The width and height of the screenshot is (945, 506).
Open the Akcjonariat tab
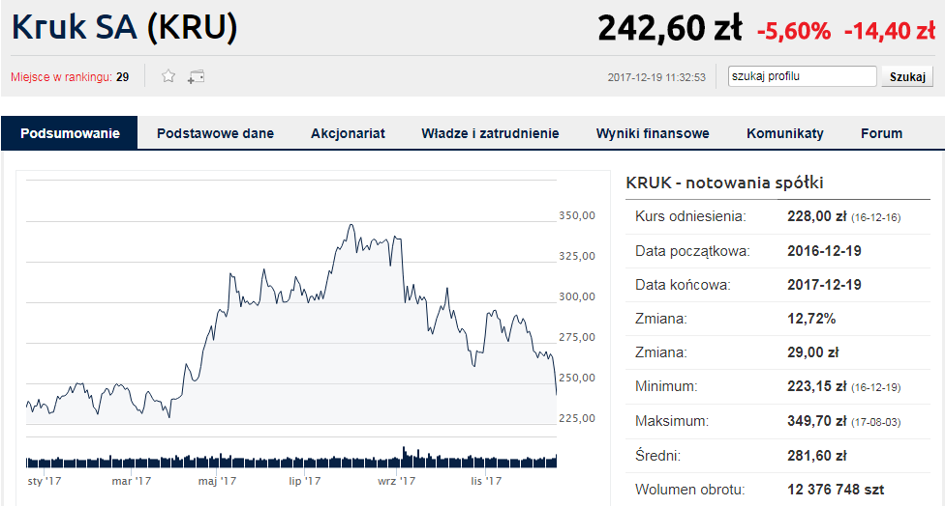(348, 133)
